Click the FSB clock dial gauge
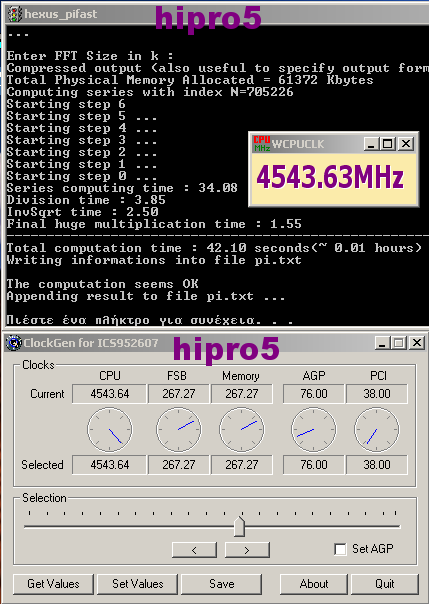The width and height of the screenshot is (429, 604). pyautogui.click(x=179, y=430)
